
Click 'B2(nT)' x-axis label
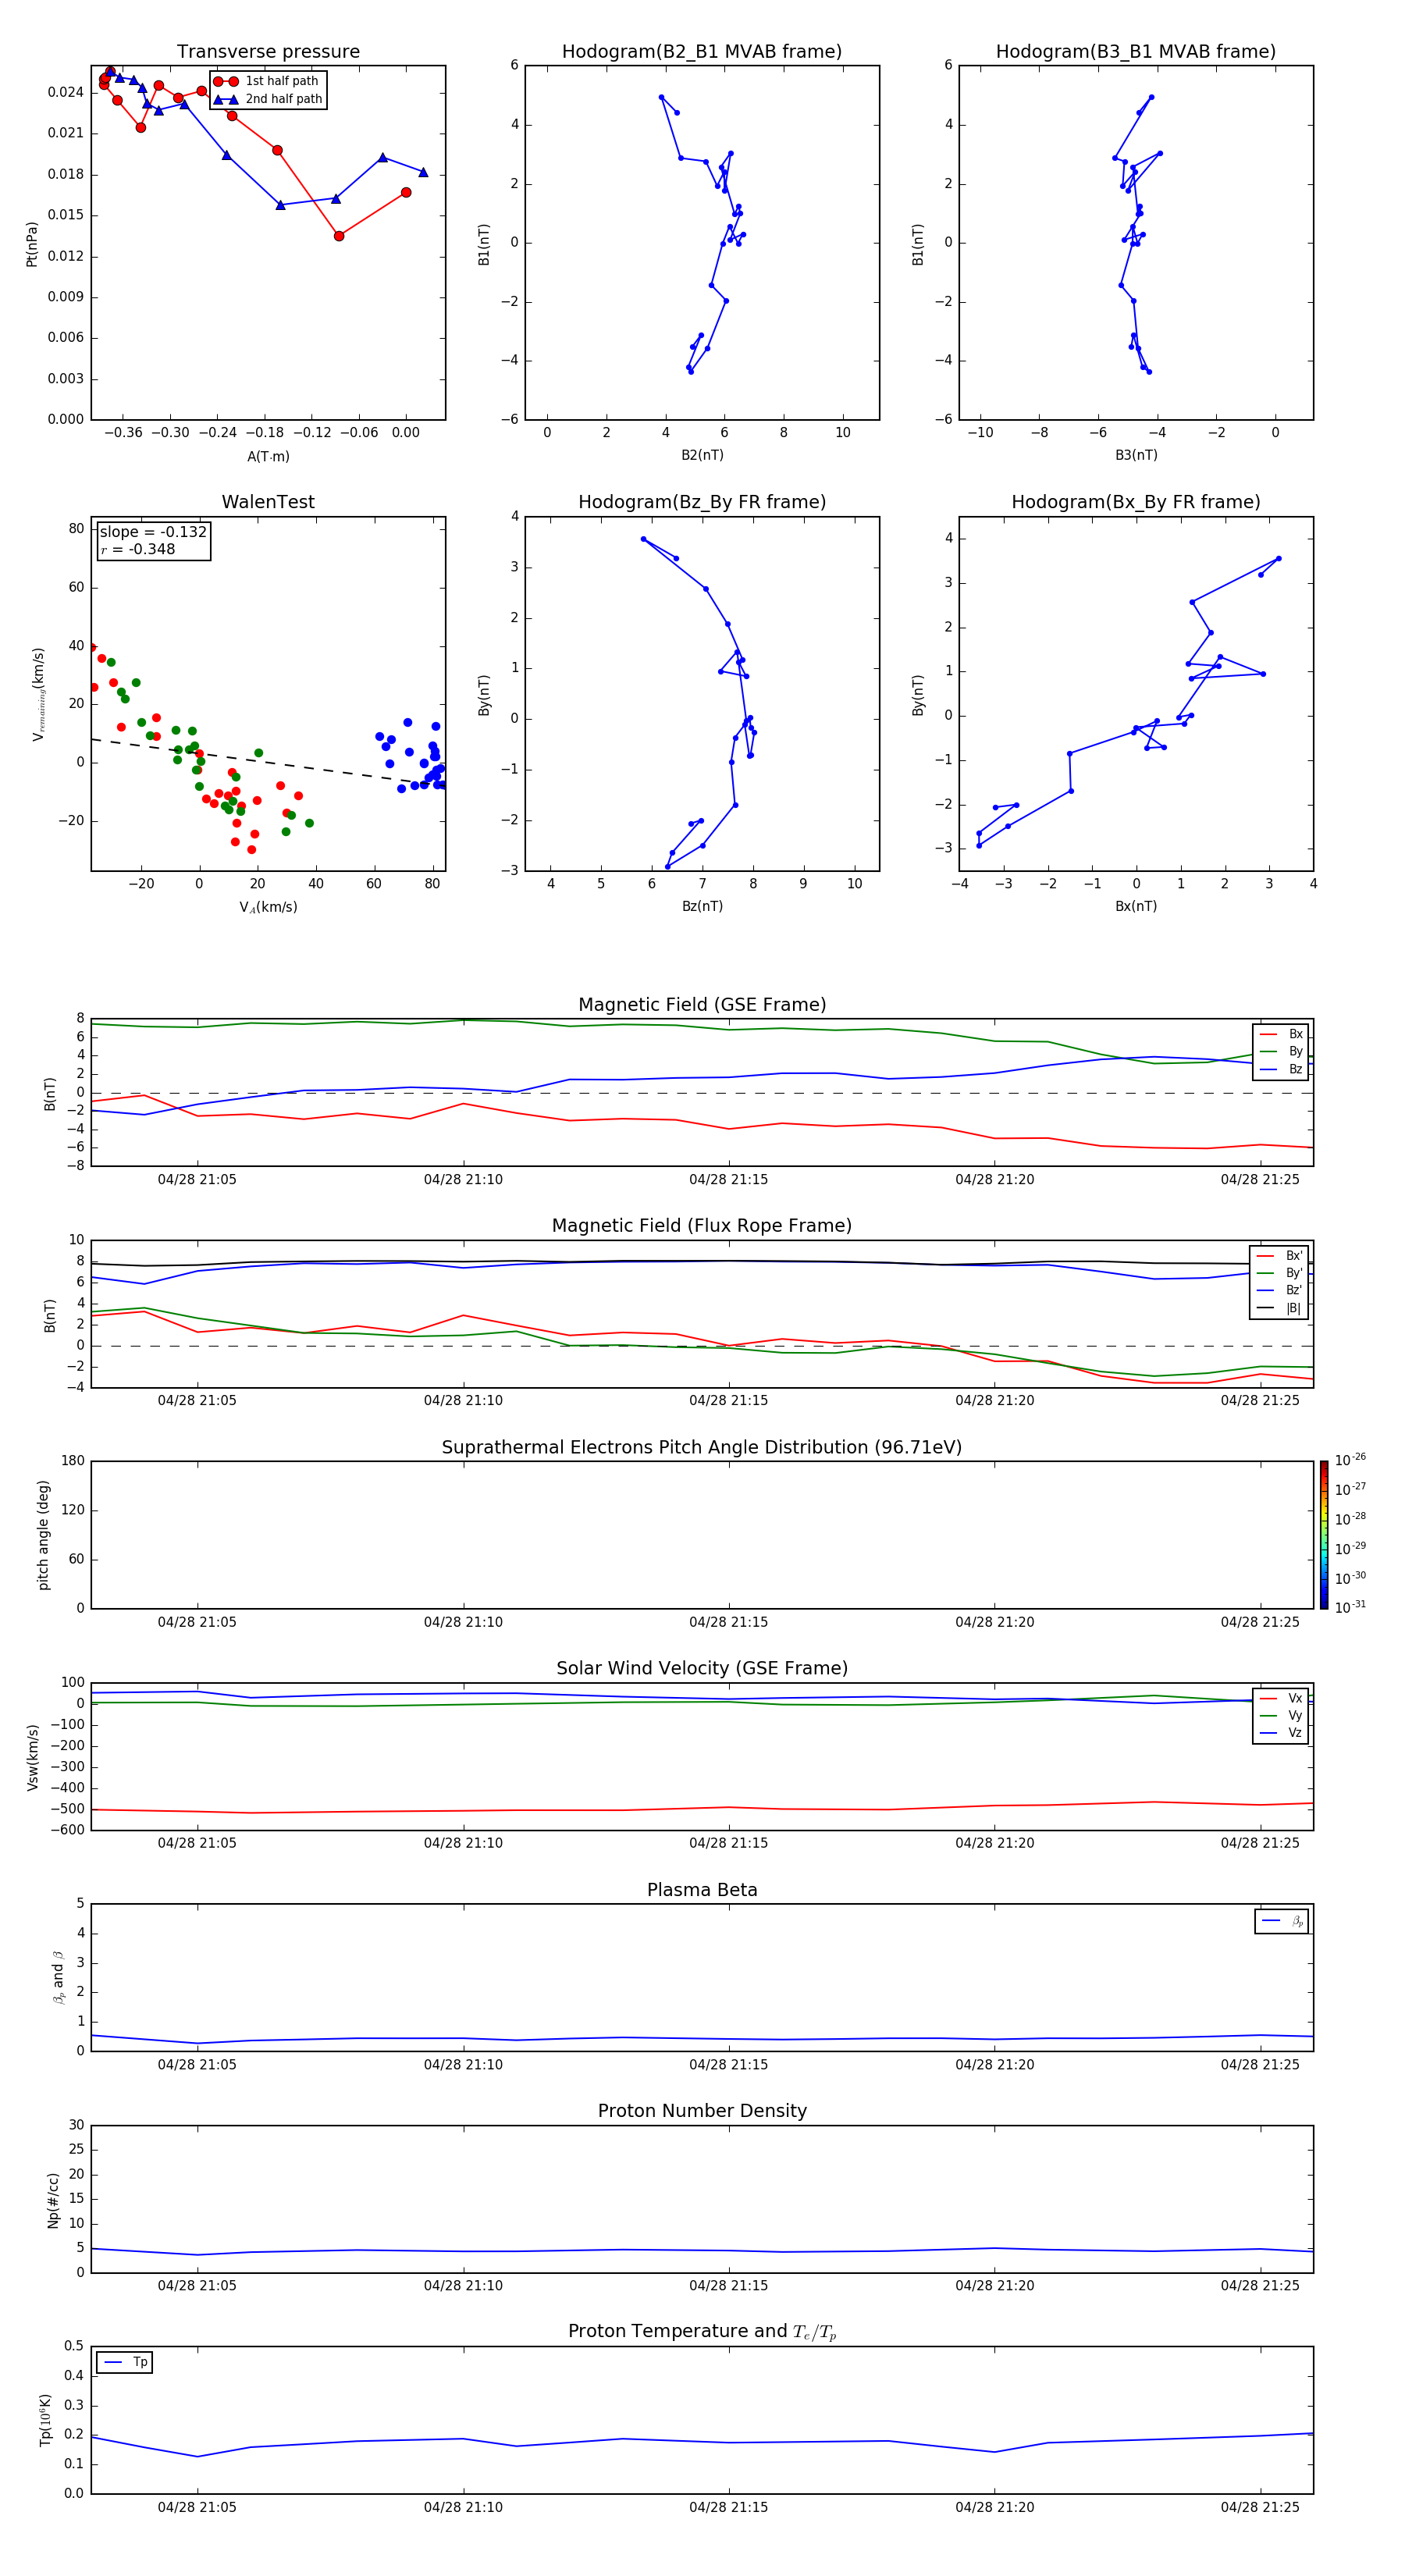[702, 455]
